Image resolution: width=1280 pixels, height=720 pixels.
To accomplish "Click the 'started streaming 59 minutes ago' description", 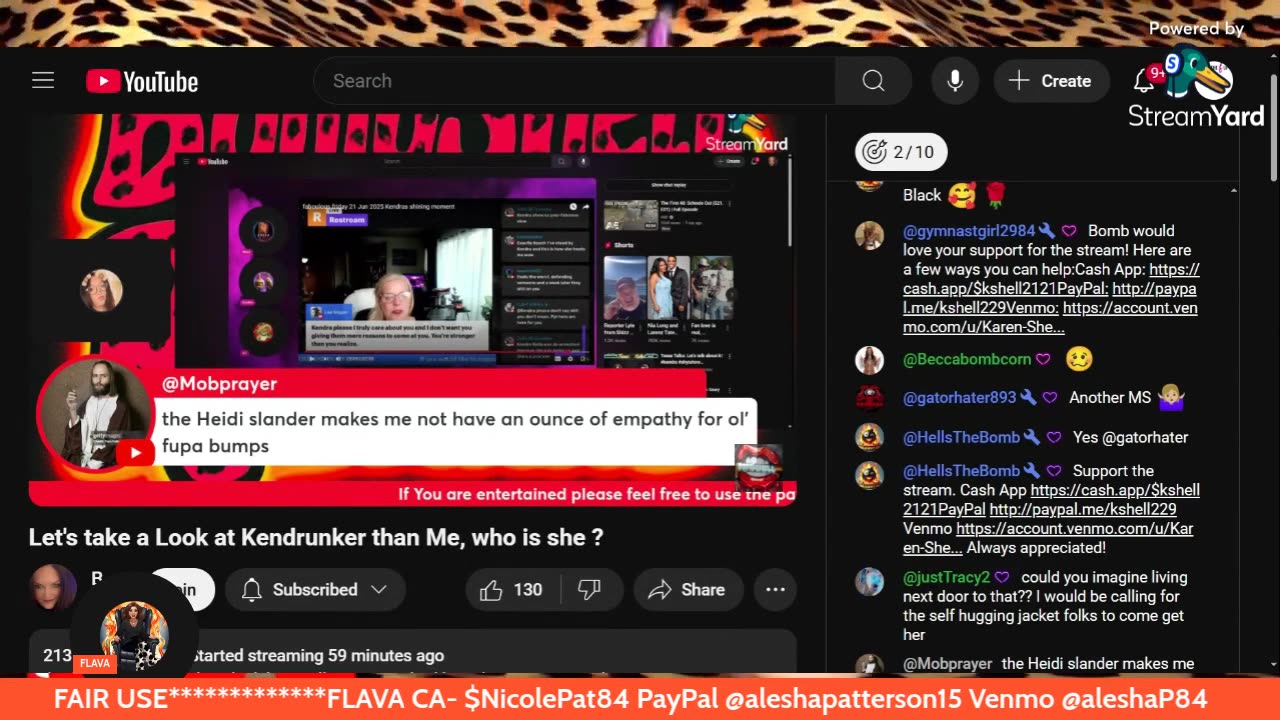I will click(317, 656).
